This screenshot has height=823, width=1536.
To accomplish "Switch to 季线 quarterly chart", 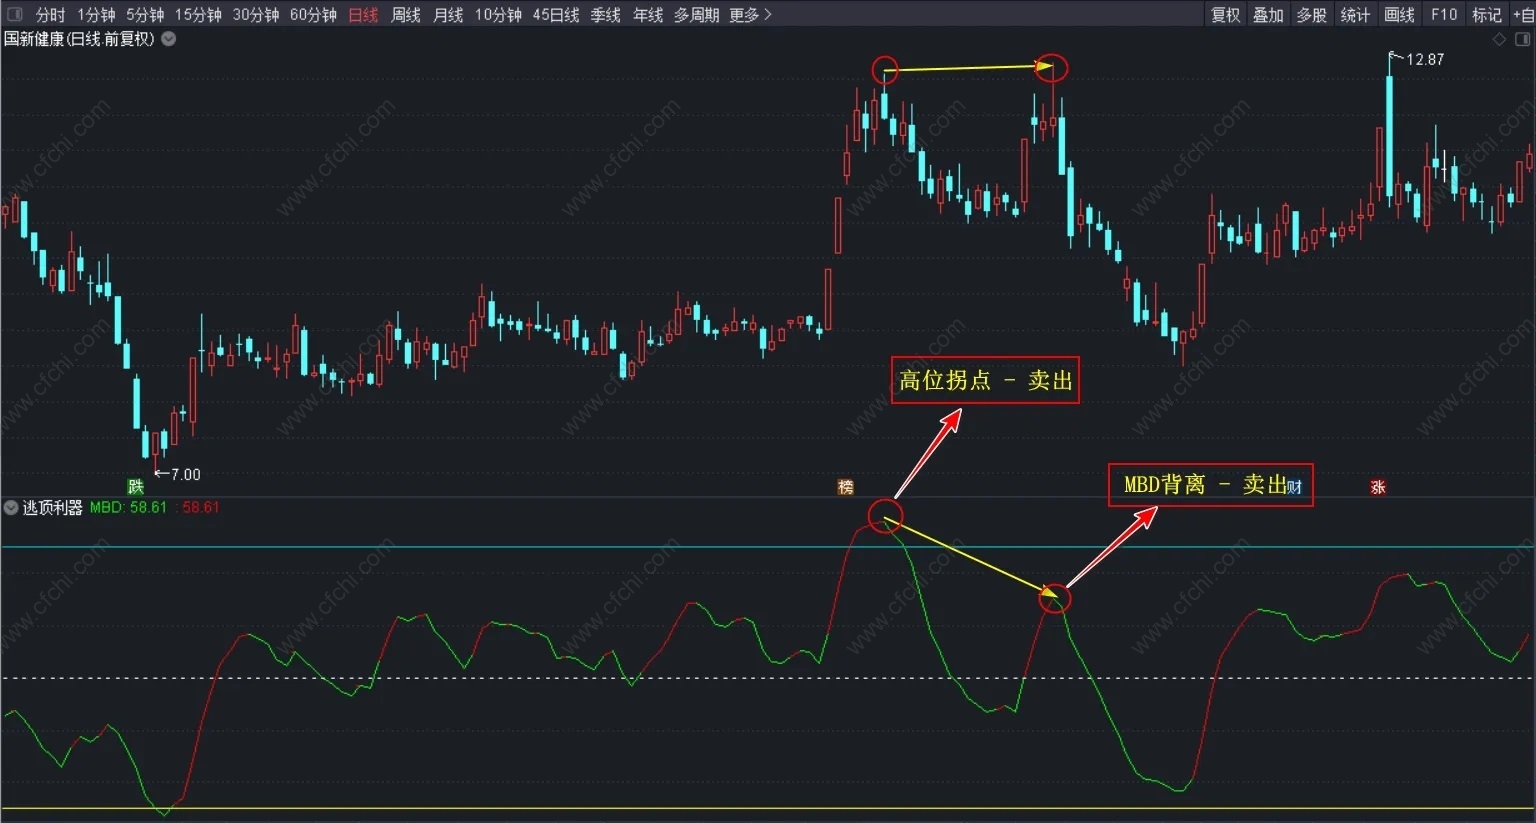I will [x=606, y=15].
